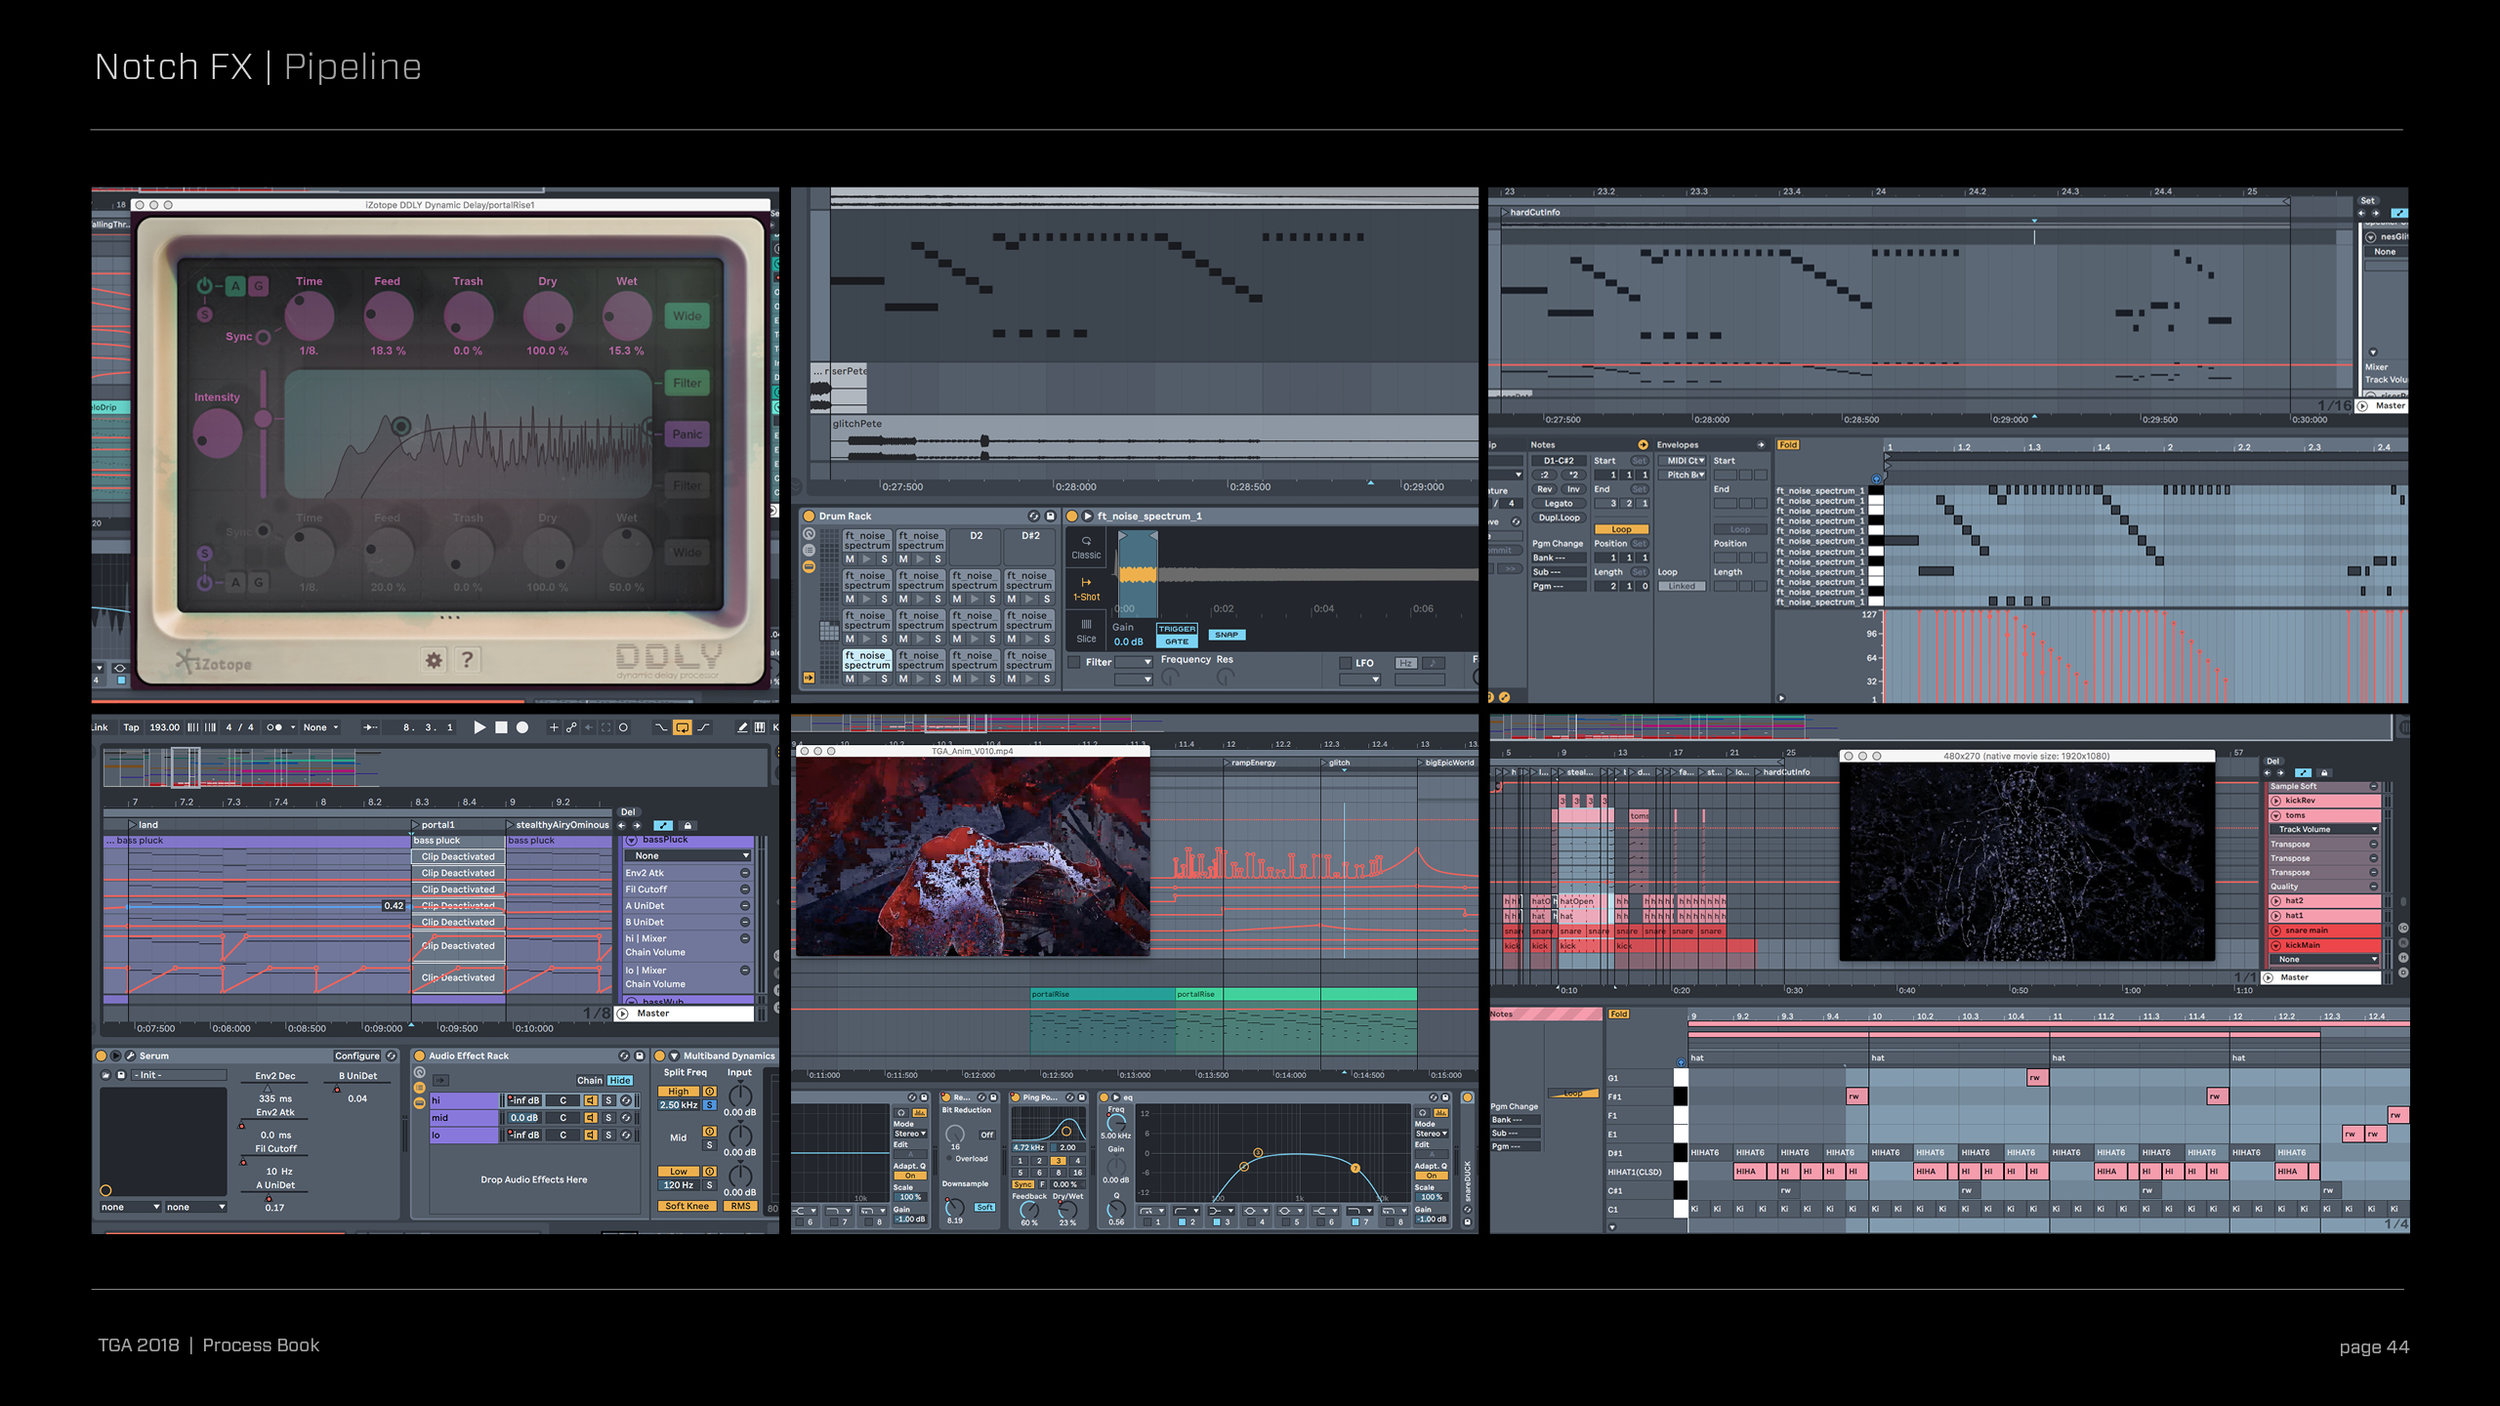Click the Wet knob showing 15.3 %
Screen dimensions: 2500x1406
(627, 317)
